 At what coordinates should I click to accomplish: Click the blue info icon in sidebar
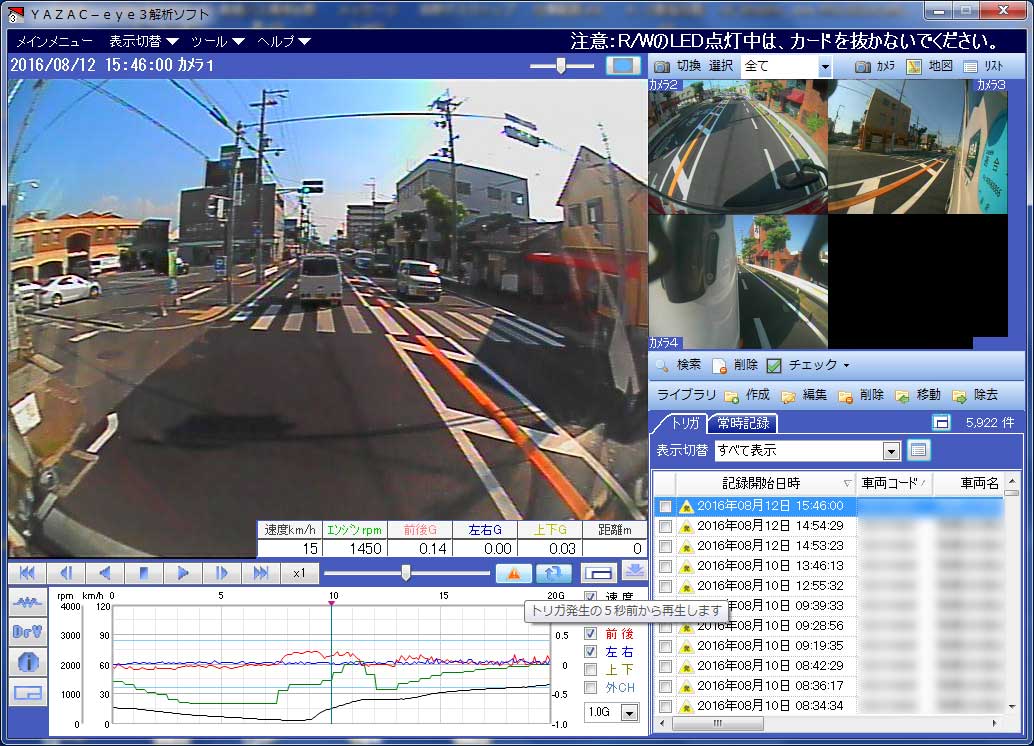pos(26,662)
